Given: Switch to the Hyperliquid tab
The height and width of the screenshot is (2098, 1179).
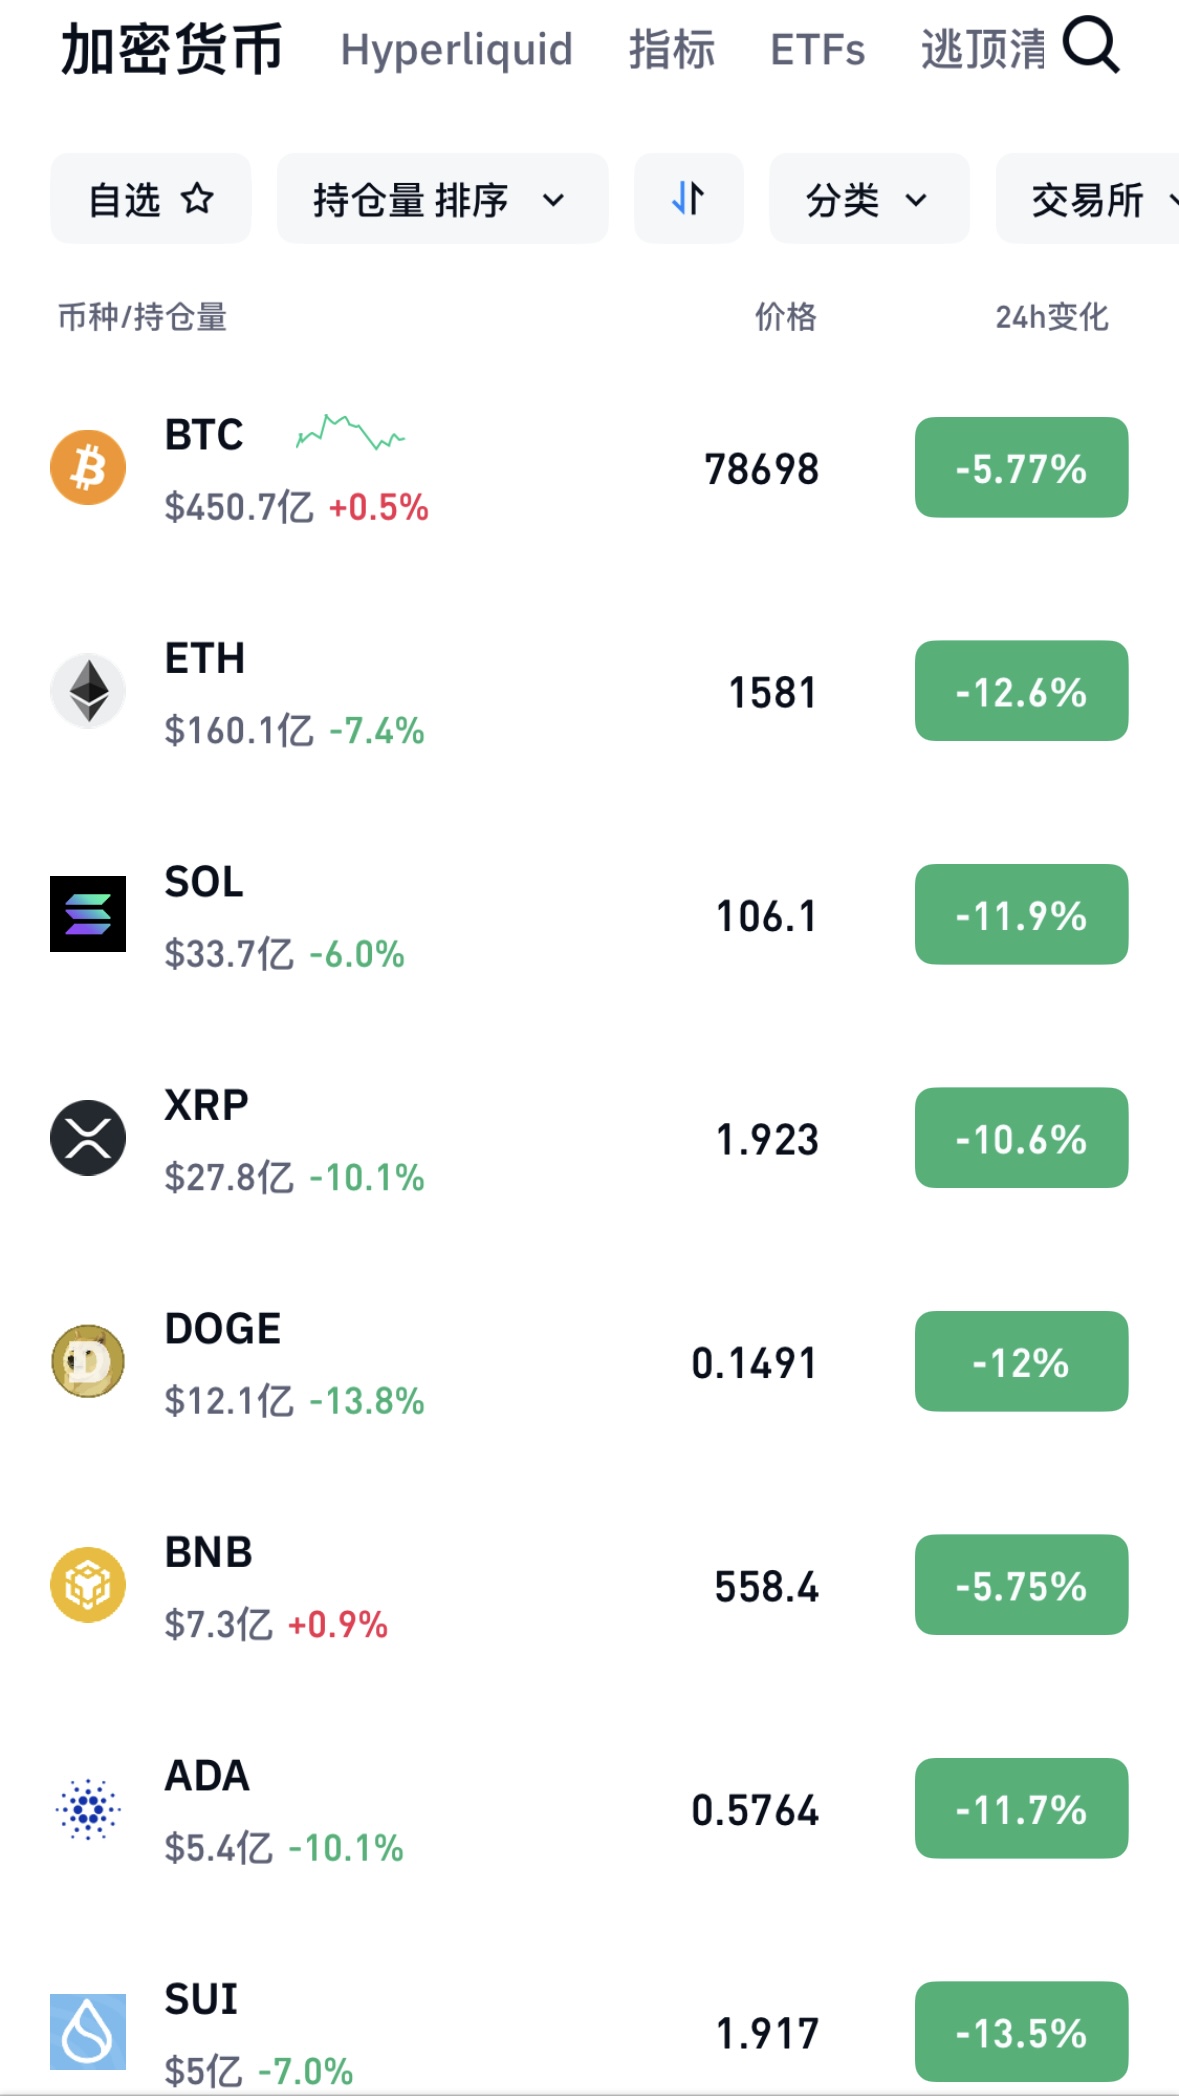Looking at the screenshot, I should (456, 49).
